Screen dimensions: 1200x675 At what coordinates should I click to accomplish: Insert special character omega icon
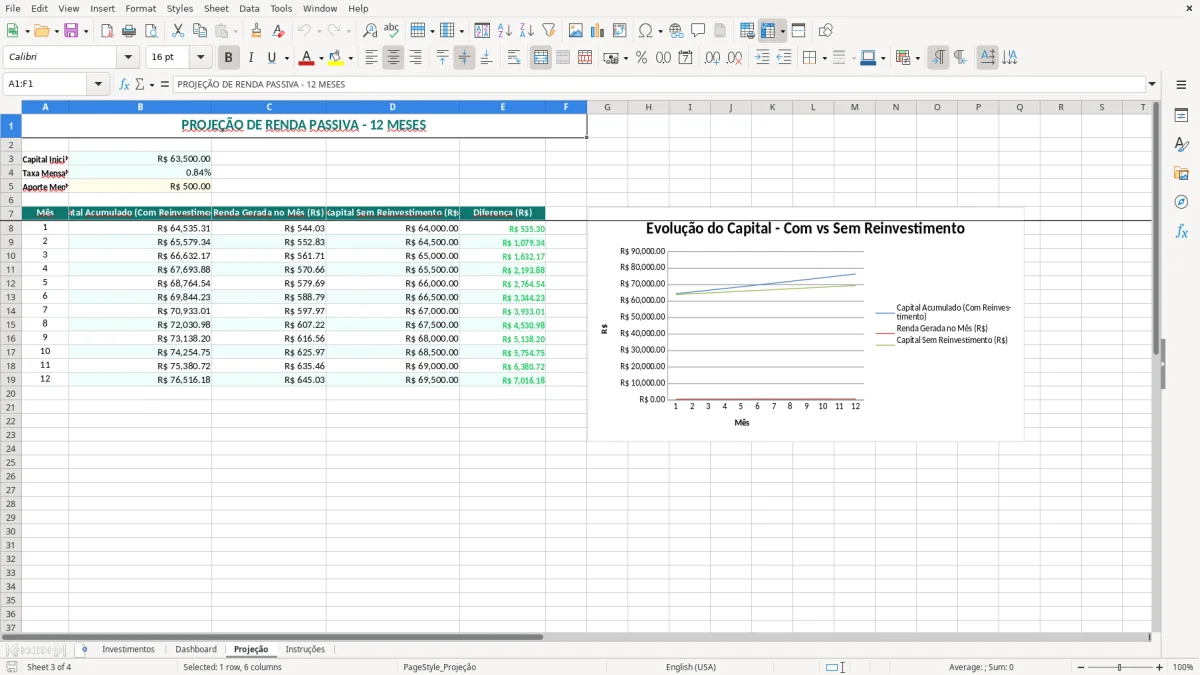(645, 31)
